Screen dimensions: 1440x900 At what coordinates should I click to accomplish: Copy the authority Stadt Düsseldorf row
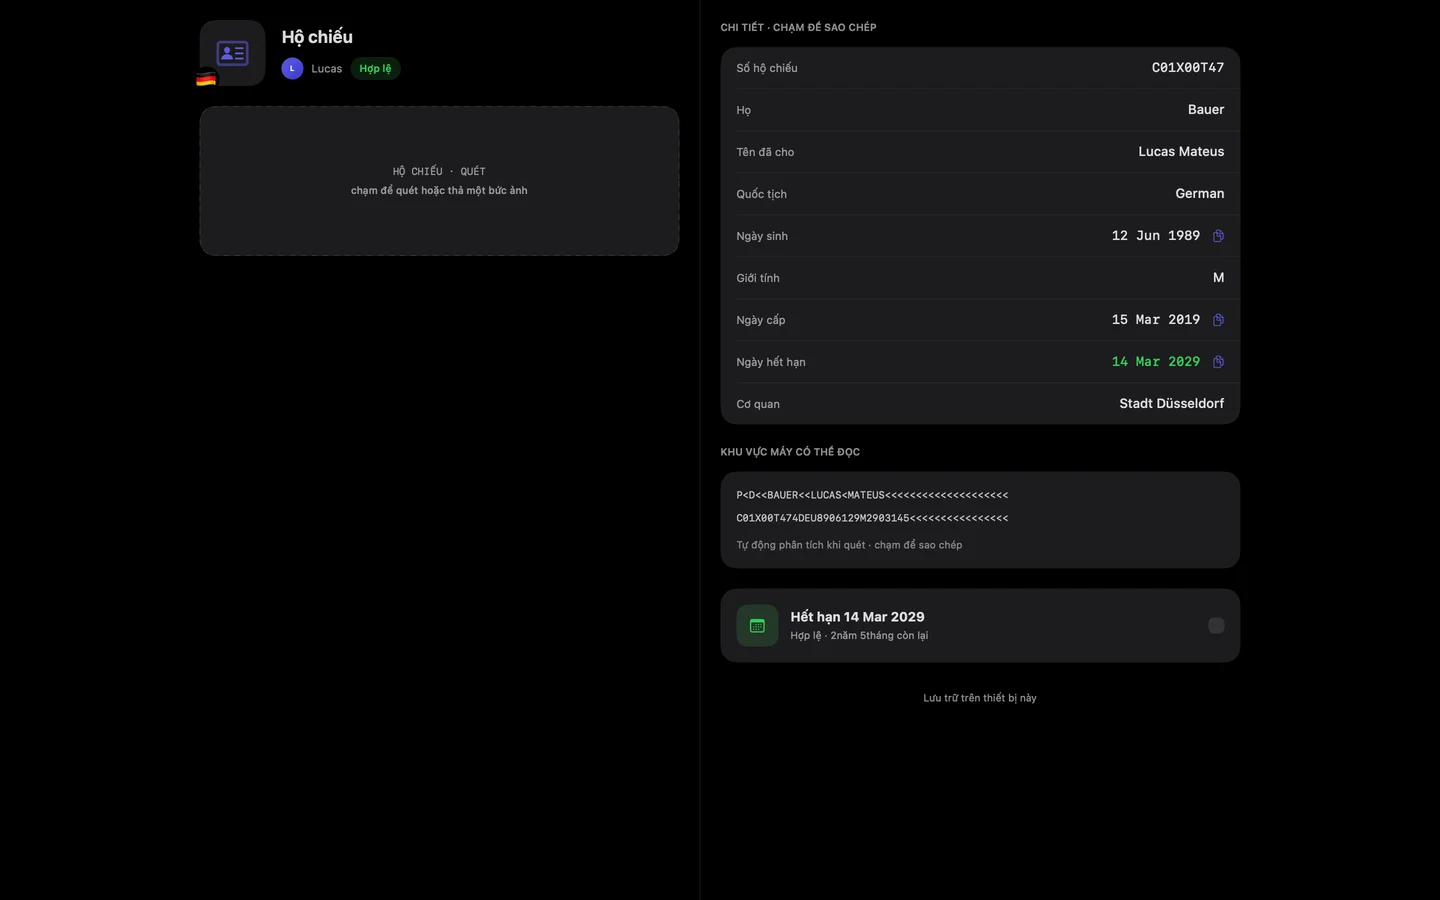980,404
